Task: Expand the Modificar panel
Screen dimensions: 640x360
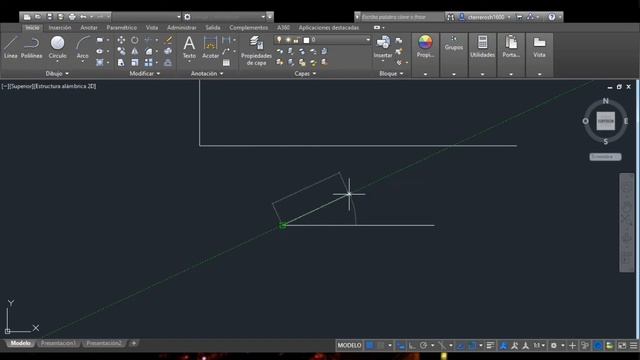Action: click(145, 73)
